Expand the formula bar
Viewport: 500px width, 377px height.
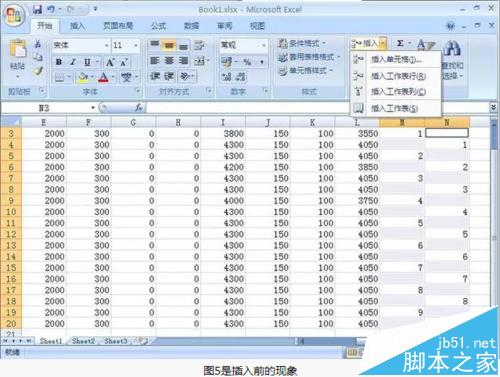click(x=494, y=107)
